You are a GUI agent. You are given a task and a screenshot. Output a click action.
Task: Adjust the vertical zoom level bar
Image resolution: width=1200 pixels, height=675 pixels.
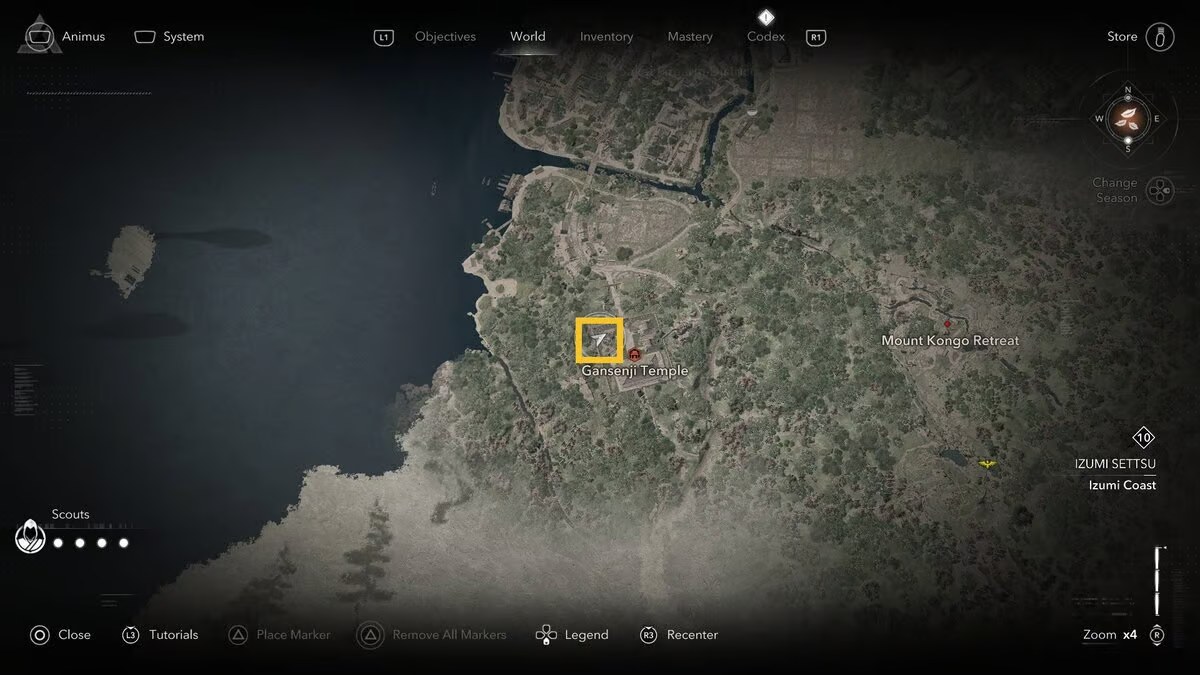(x=1158, y=581)
